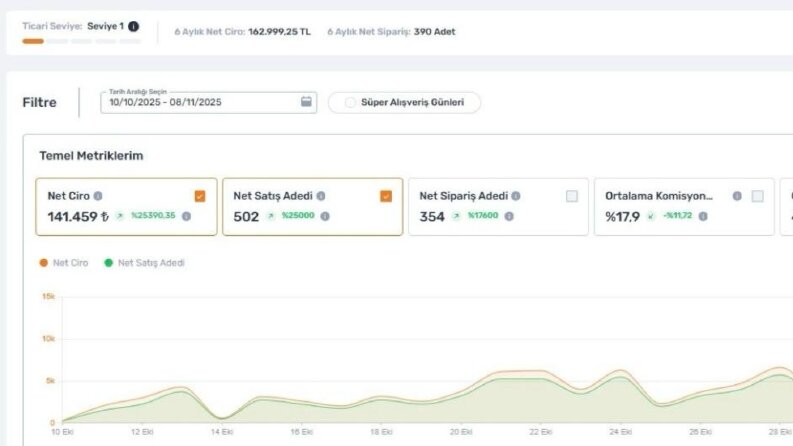
Task: Click the date range field 10/10/2025 - 08/11/2025
Action: tap(208, 102)
